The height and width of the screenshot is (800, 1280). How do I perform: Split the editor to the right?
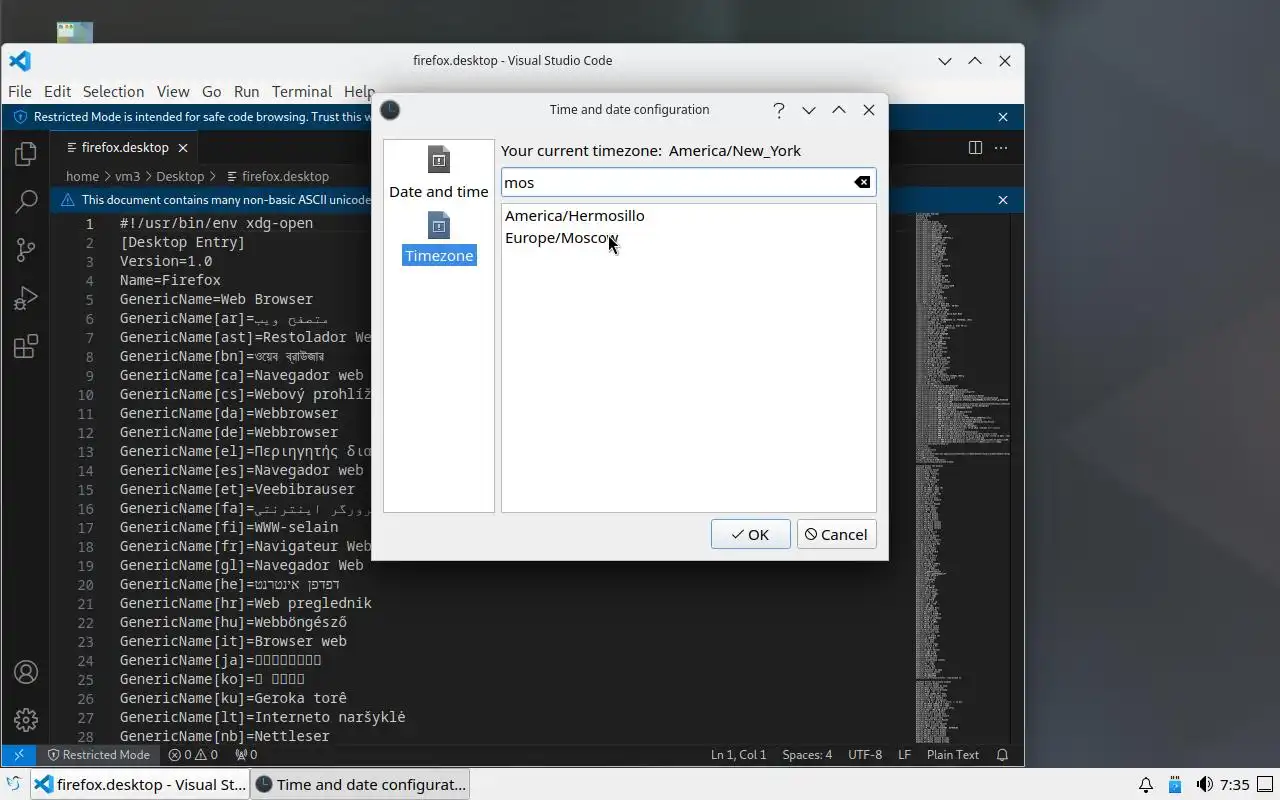tap(975, 148)
